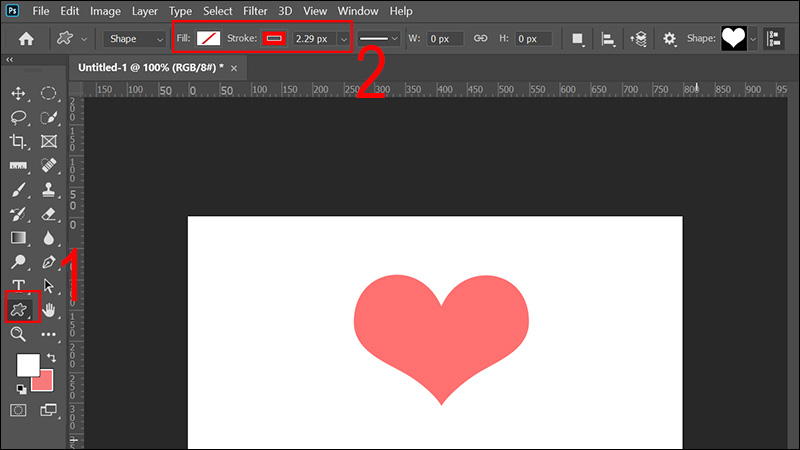Image resolution: width=800 pixels, height=450 pixels.
Task: Select the Hand tool
Action: 49,310
